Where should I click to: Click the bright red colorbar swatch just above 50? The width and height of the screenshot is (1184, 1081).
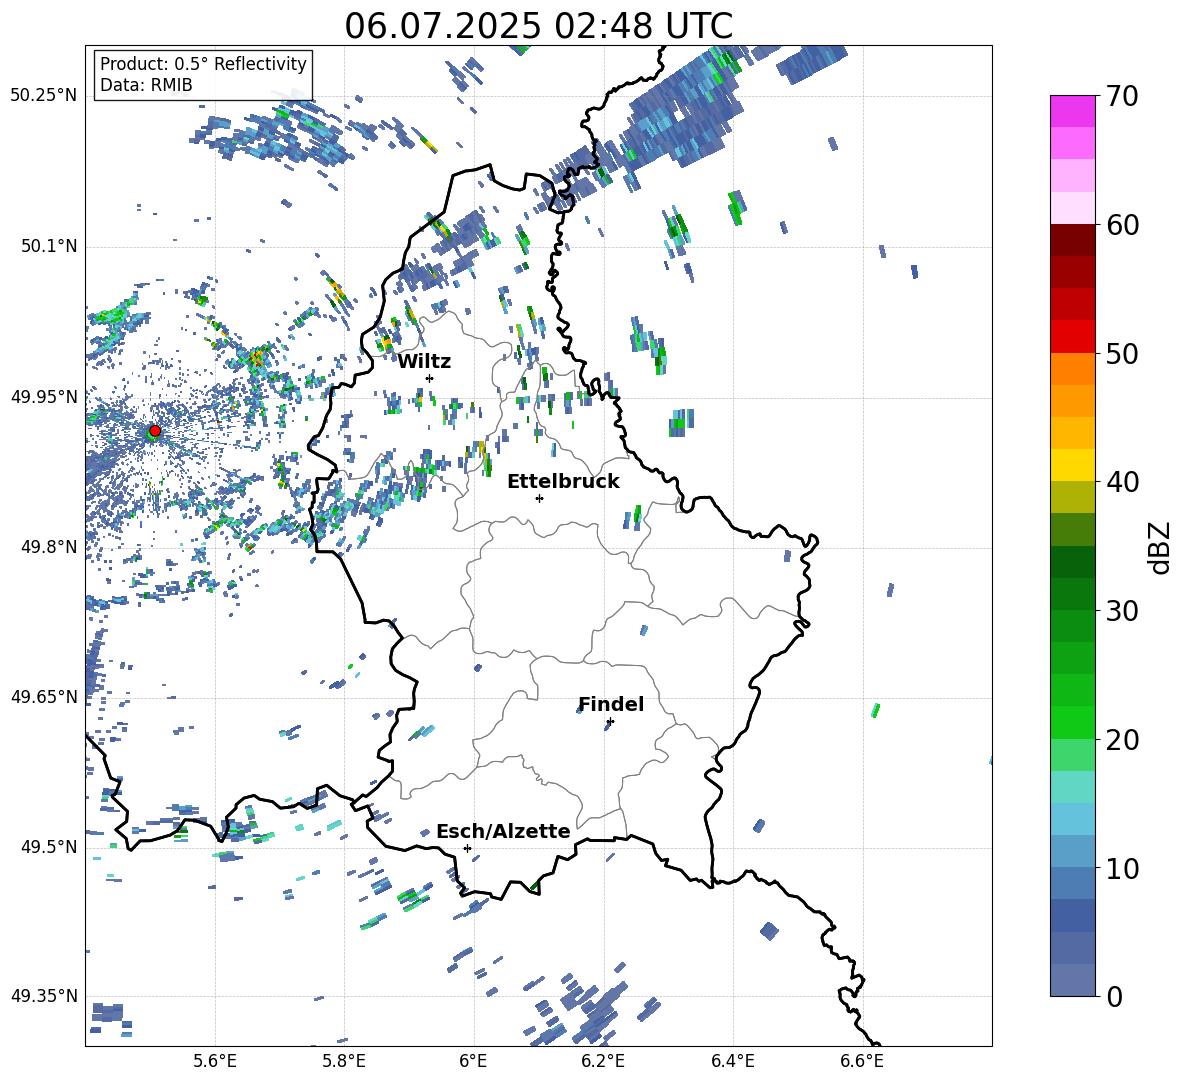point(1073,337)
